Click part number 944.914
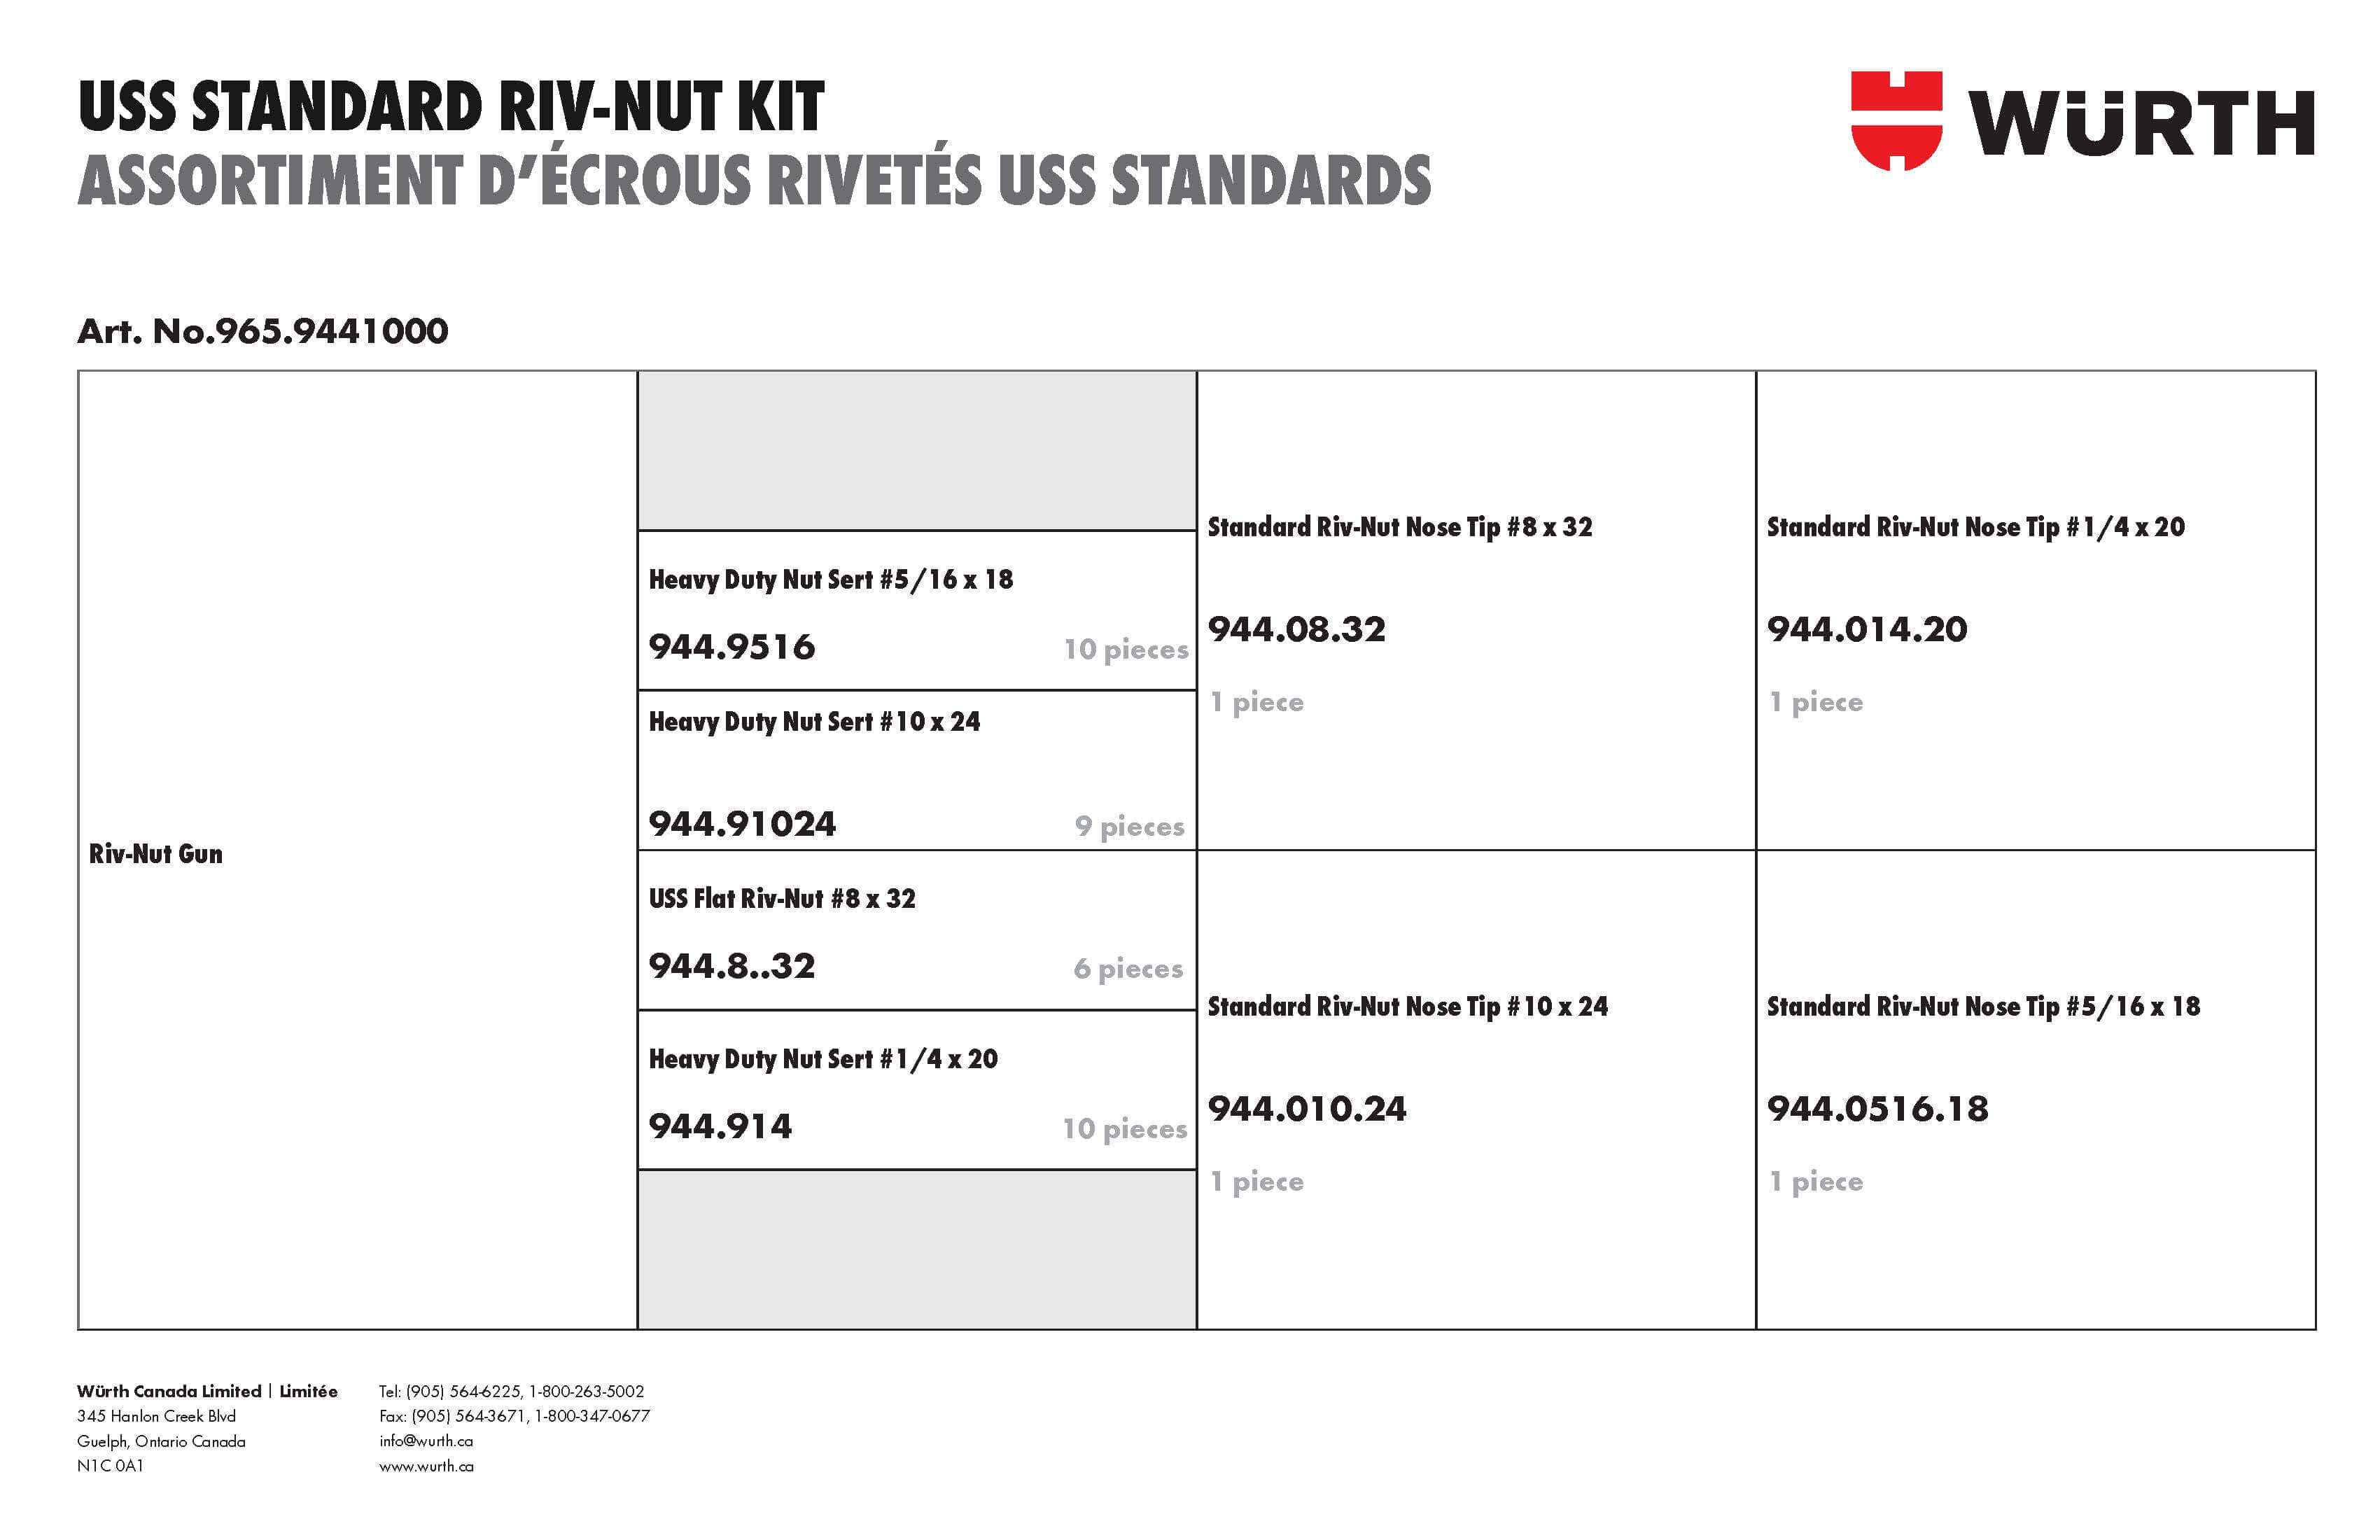The image size is (2380, 1540). click(720, 1127)
